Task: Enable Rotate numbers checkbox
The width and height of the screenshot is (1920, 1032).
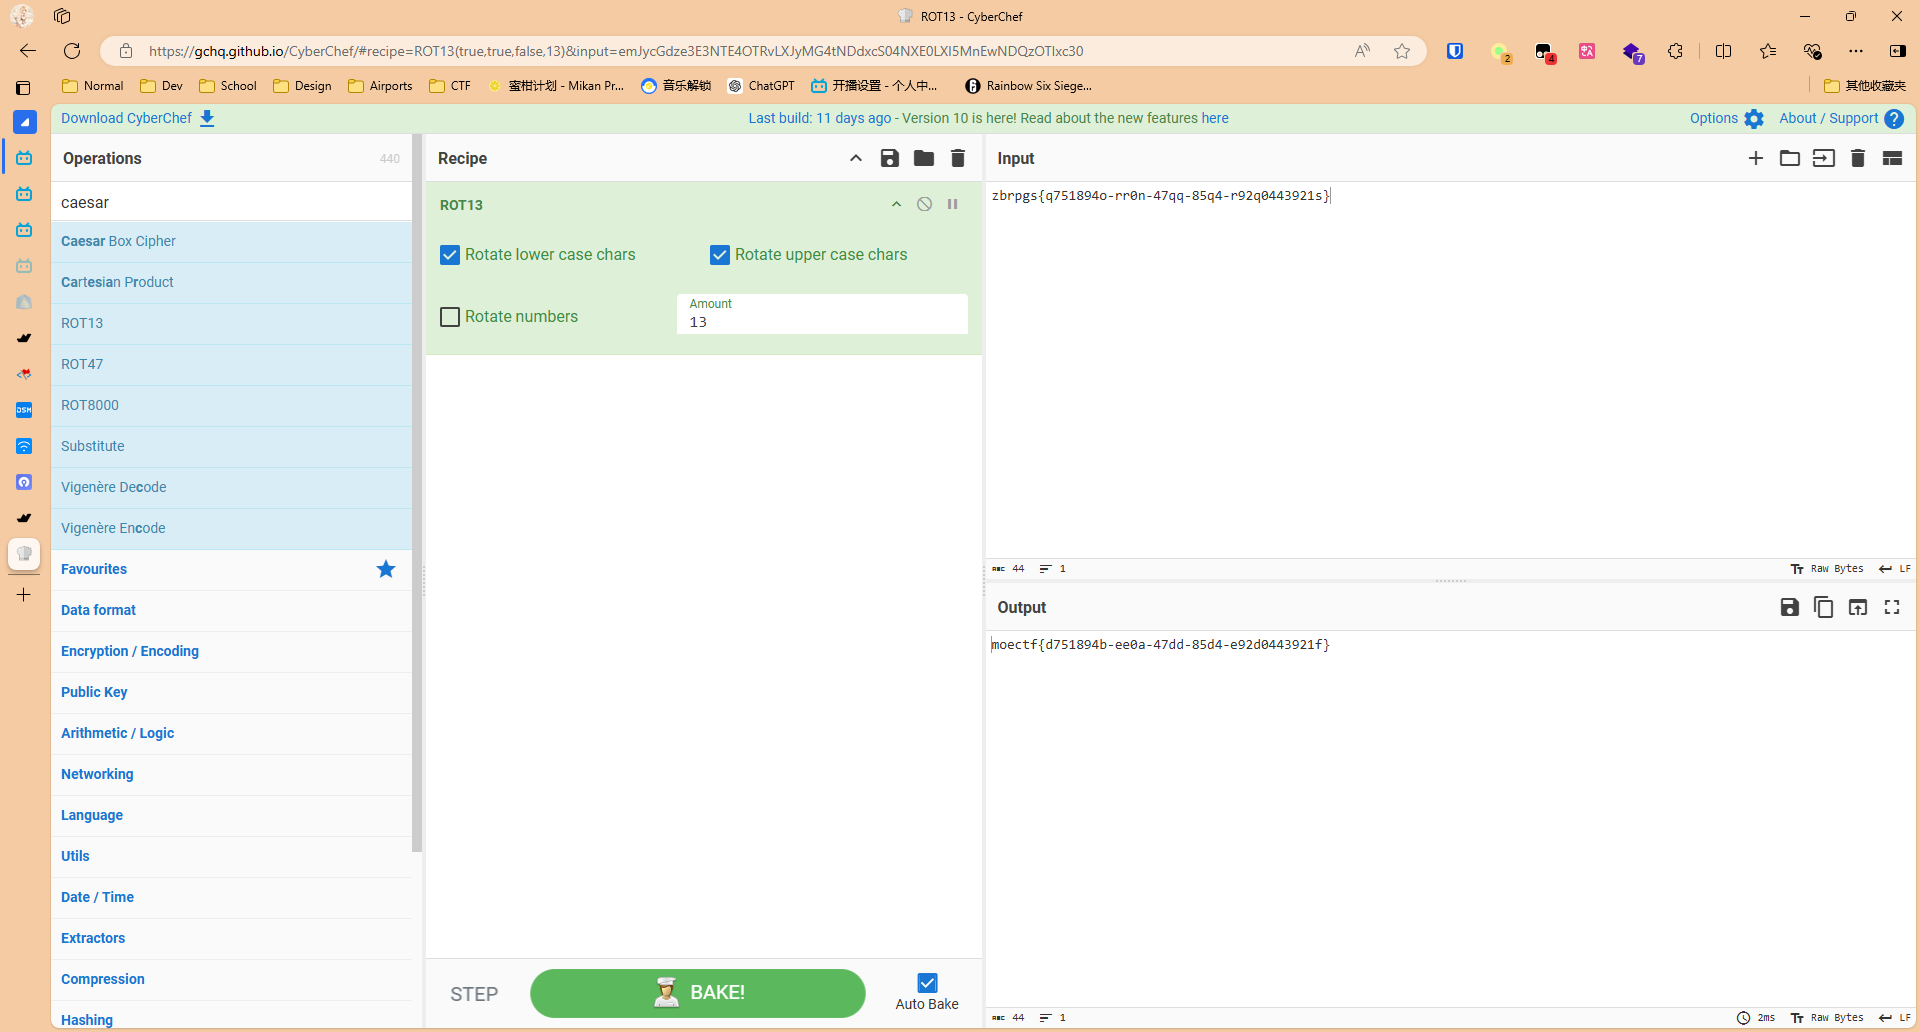Action: click(x=450, y=317)
